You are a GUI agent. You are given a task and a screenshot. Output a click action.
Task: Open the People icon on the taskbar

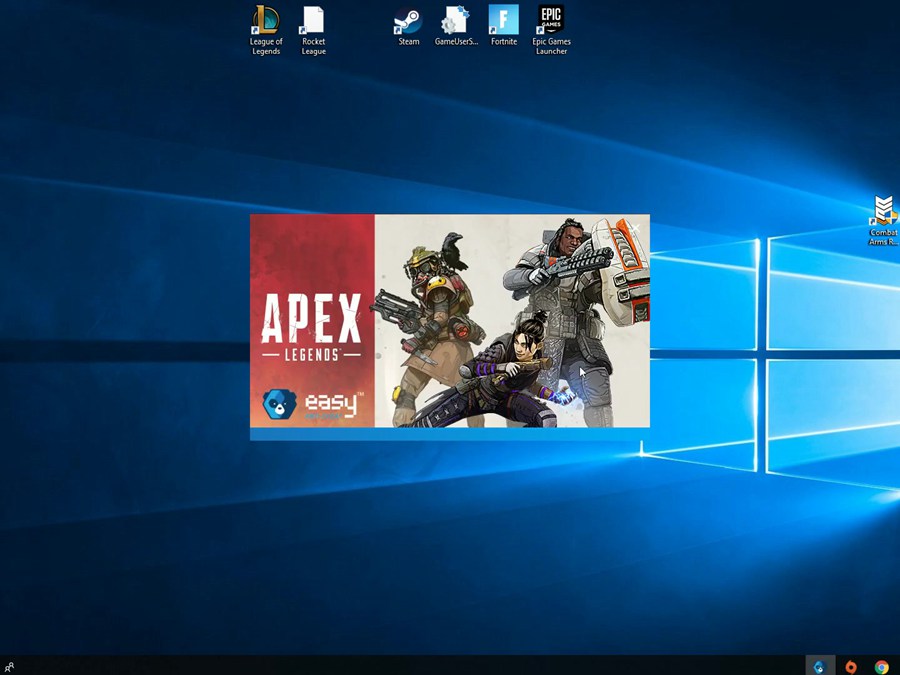(x=9, y=666)
